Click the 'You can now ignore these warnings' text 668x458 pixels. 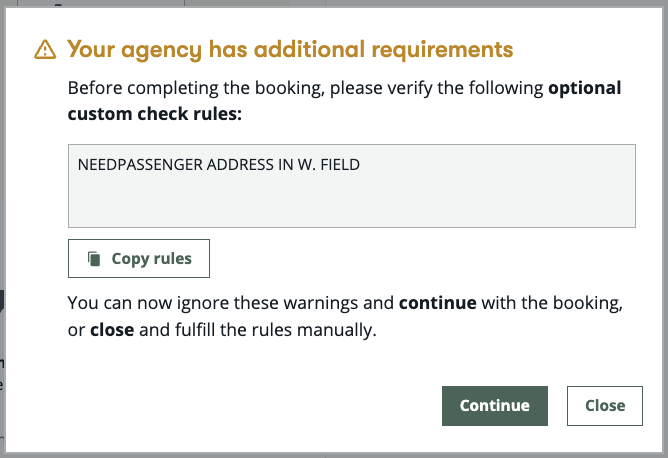pos(230,302)
